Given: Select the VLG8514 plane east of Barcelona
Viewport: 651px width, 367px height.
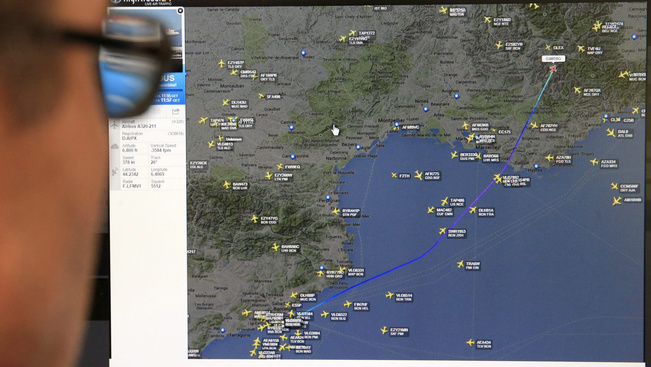Looking at the screenshot, I should (x=389, y=295).
